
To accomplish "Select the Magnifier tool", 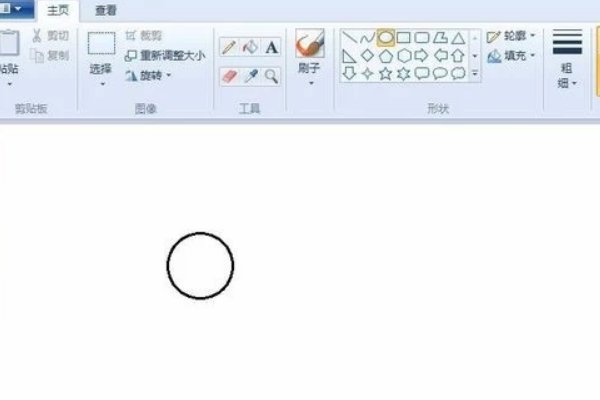I will [271, 76].
